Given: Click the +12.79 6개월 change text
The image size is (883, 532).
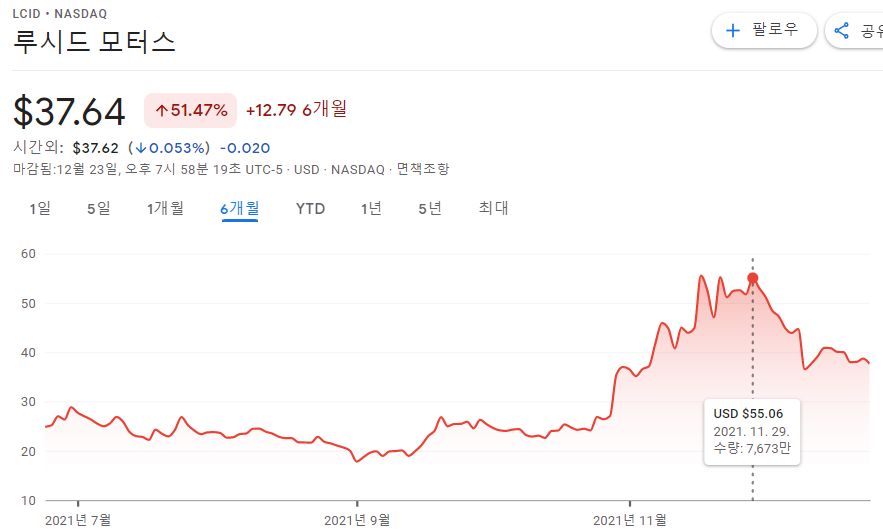Looking at the screenshot, I should [296, 109].
